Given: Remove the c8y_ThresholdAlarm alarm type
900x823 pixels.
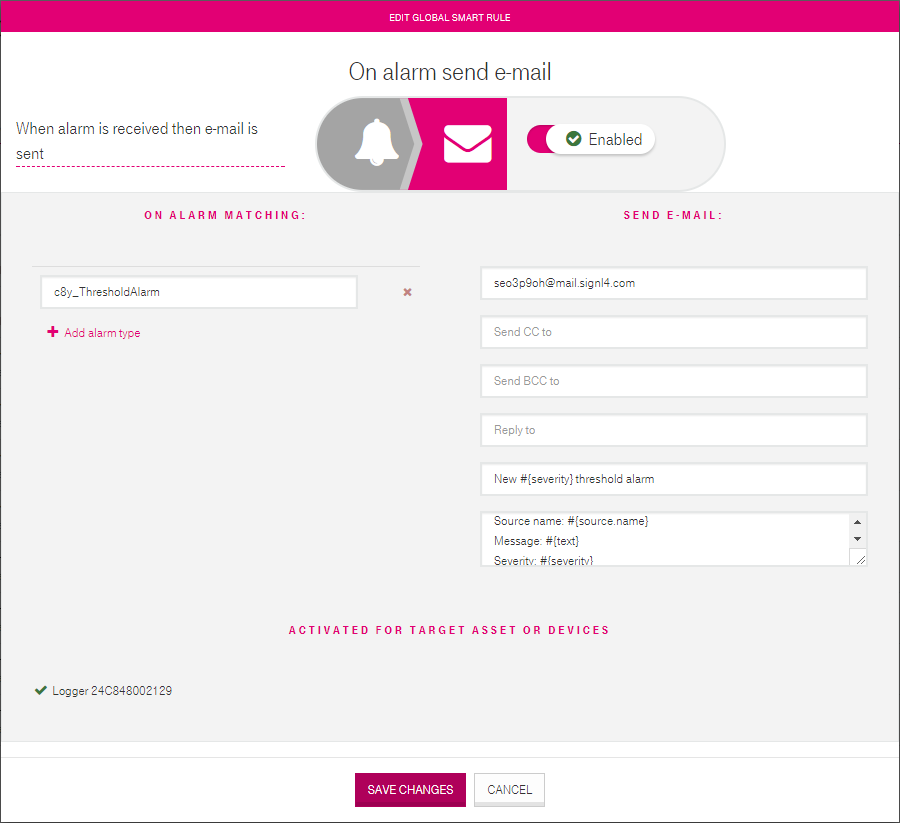Looking at the screenshot, I should (x=408, y=292).
